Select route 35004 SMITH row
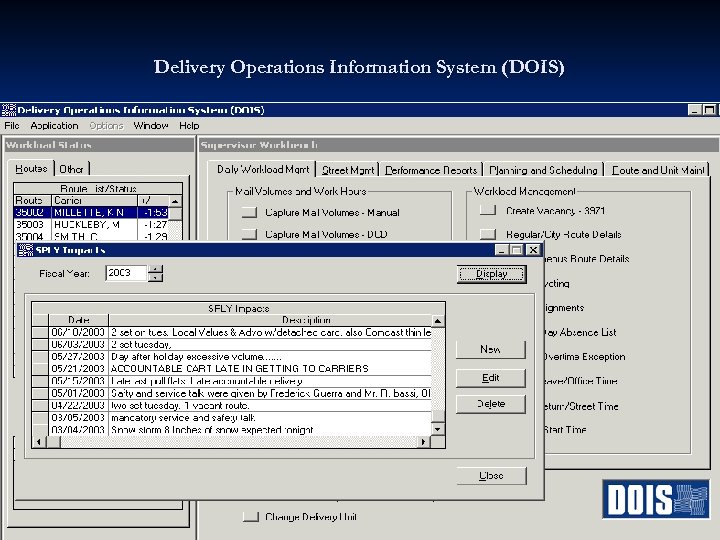This screenshot has width=720, height=540. pos(91,236)
